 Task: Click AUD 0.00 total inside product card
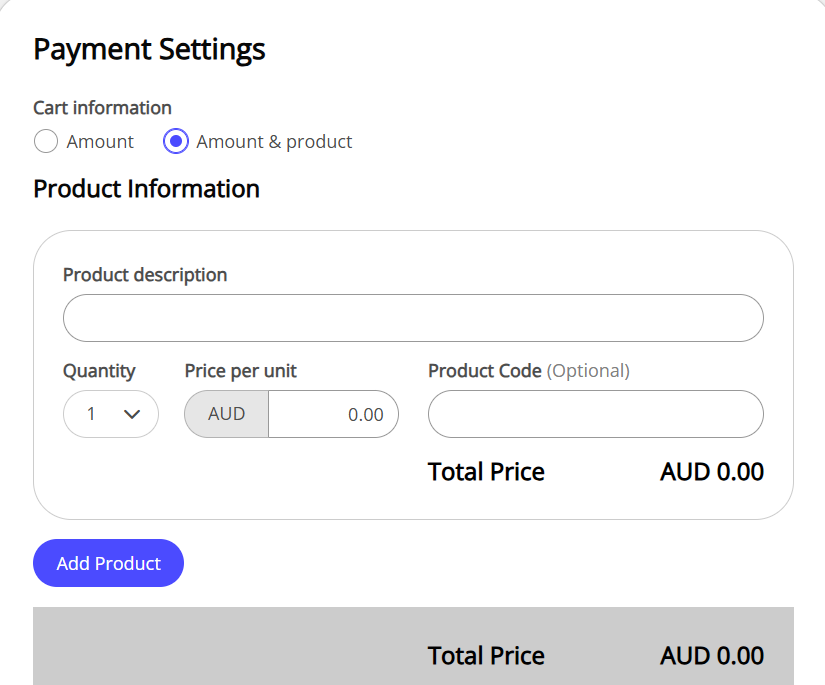click(x=712, y=472)
